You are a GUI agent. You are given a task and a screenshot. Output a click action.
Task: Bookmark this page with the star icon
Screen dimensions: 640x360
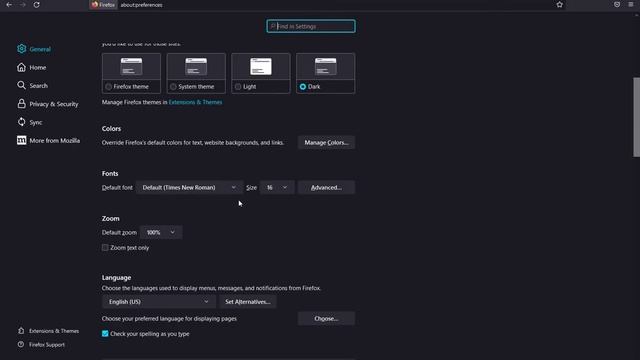tap(560, 4)
